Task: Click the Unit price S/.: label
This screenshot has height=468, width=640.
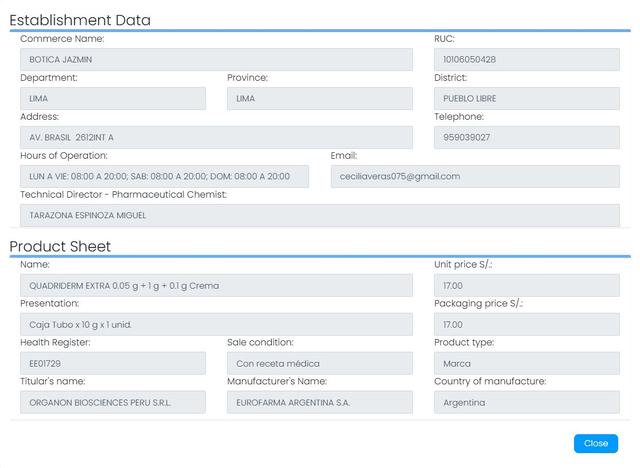Action: click(463, 264)
